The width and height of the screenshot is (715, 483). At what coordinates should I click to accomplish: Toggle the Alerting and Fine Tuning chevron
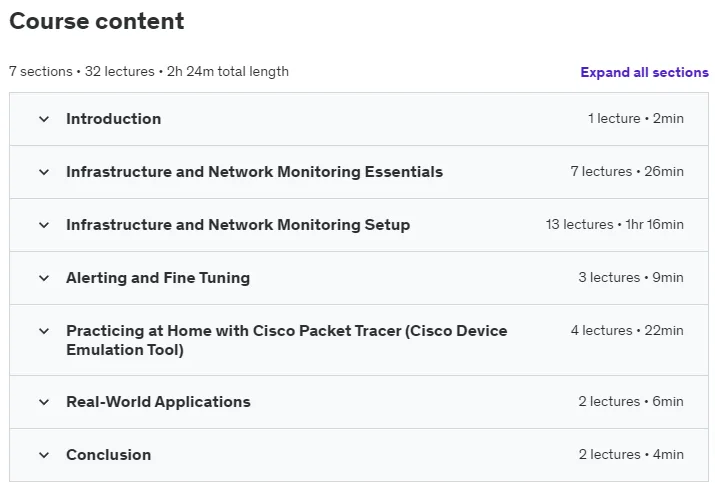(x=44, y=278)
